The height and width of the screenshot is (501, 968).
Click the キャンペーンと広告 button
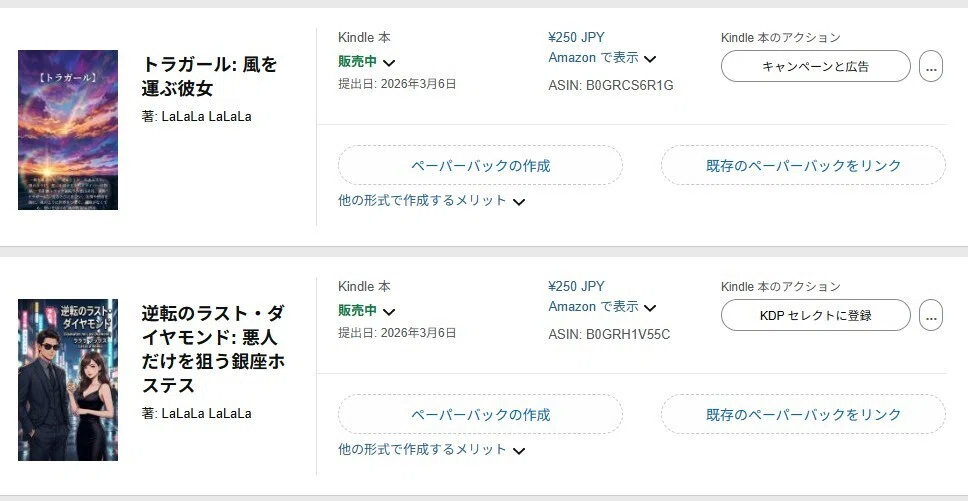point(816,66)
